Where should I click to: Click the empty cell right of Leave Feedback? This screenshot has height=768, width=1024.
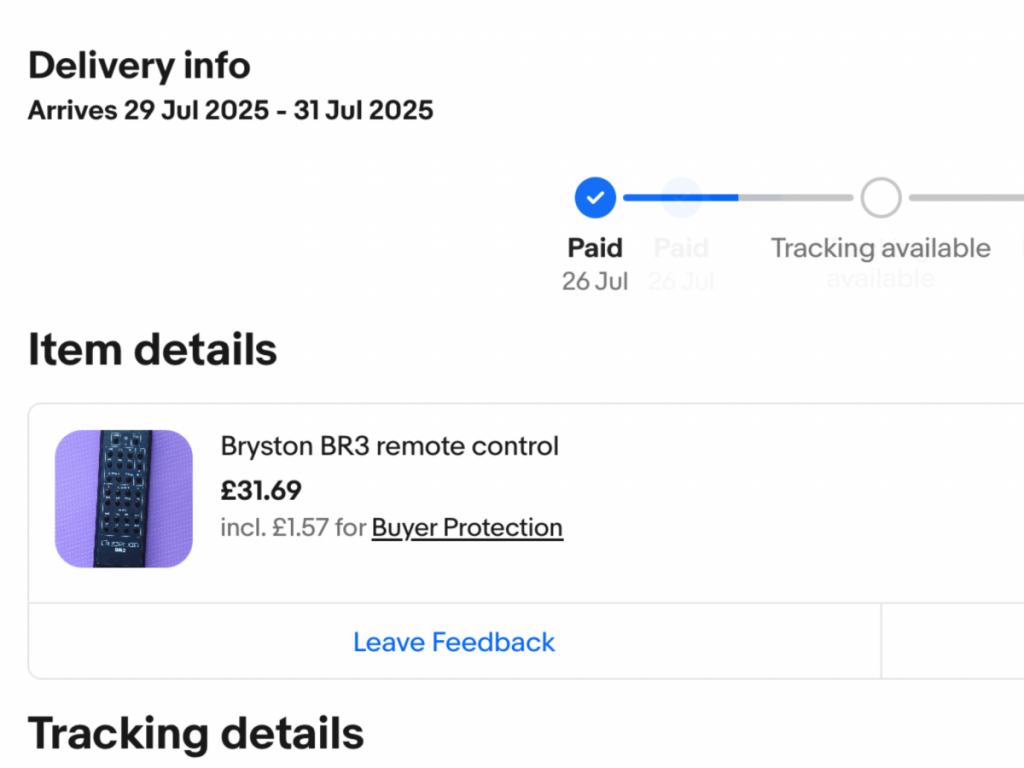952,641
